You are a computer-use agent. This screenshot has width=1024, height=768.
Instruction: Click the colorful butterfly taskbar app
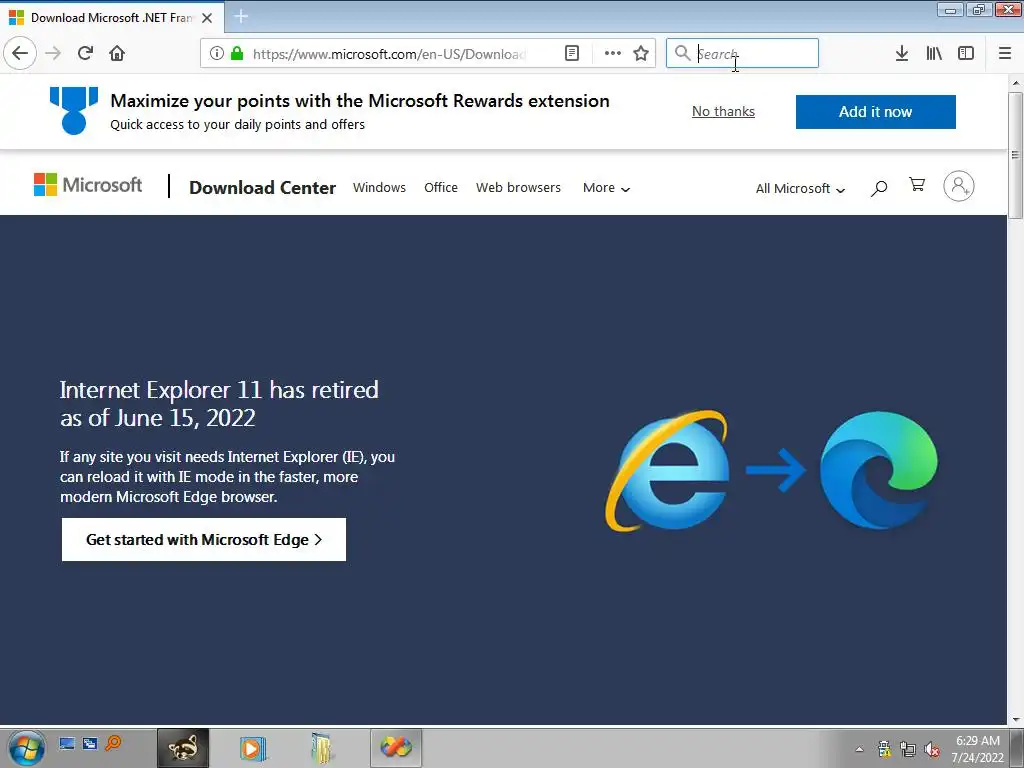(x=396, y=748)
